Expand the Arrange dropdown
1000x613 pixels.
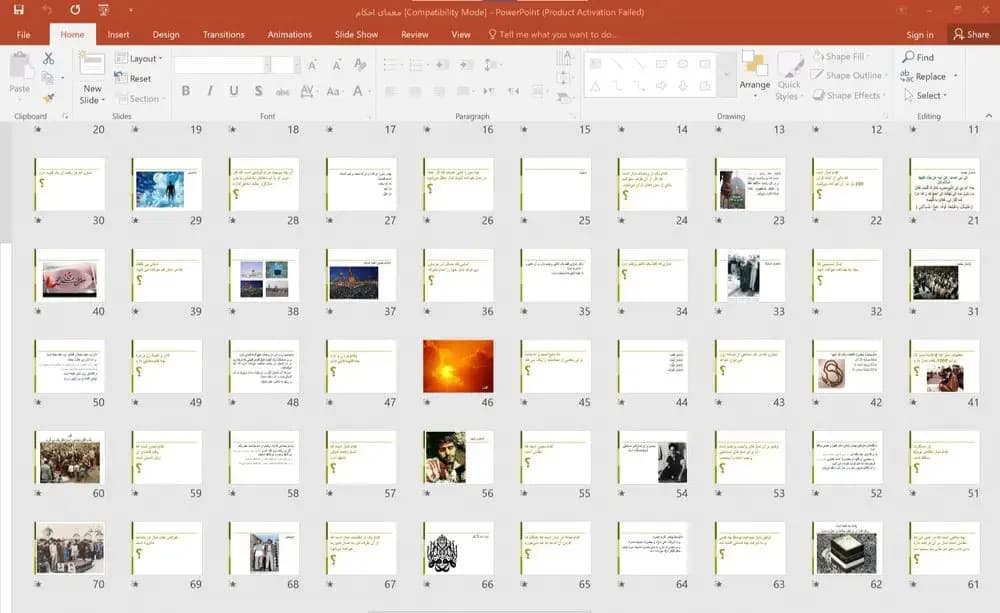tap(754, 75)
